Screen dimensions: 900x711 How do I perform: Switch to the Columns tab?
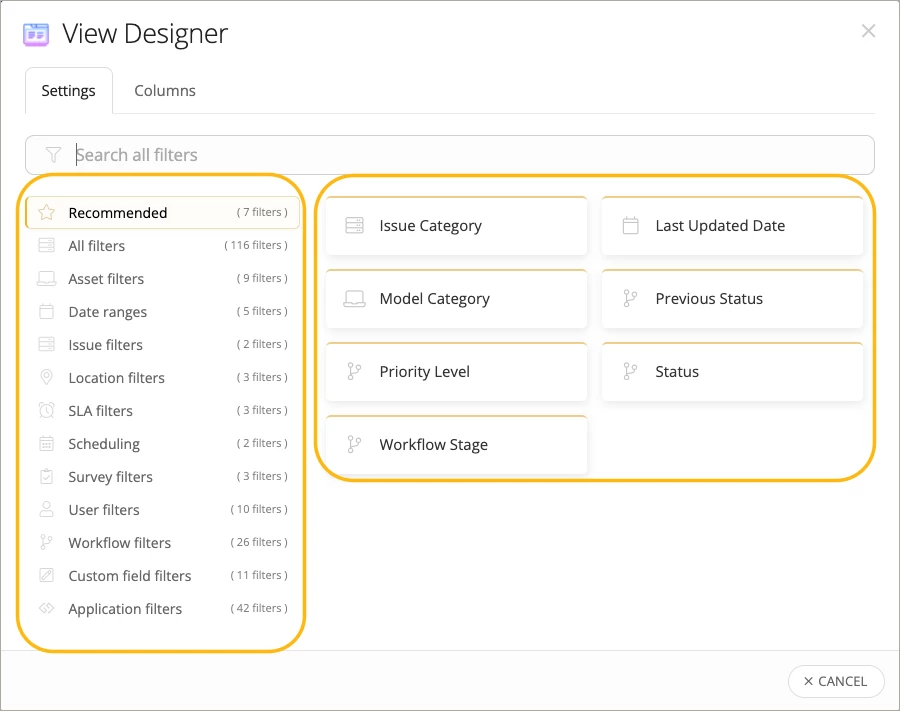click(x=165, y=91)
